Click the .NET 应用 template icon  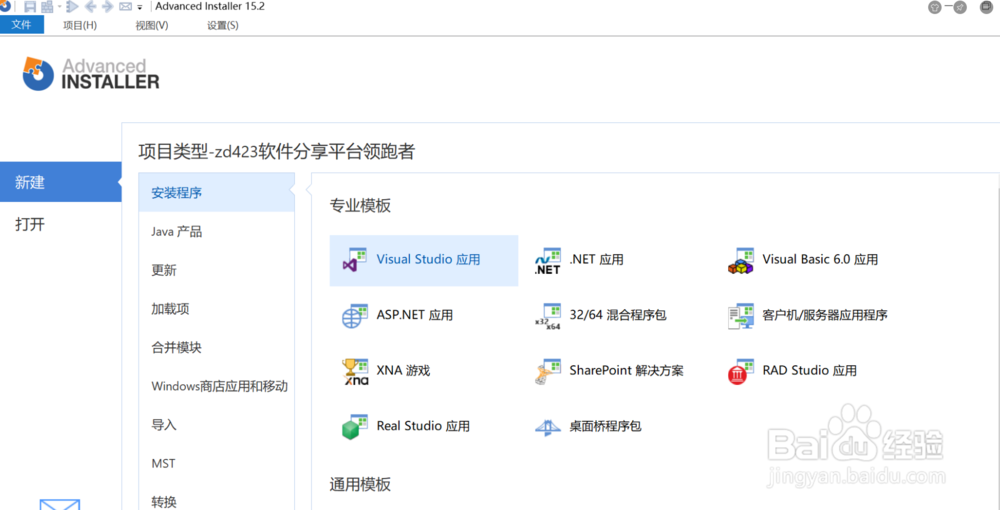[x=547, y=261]
